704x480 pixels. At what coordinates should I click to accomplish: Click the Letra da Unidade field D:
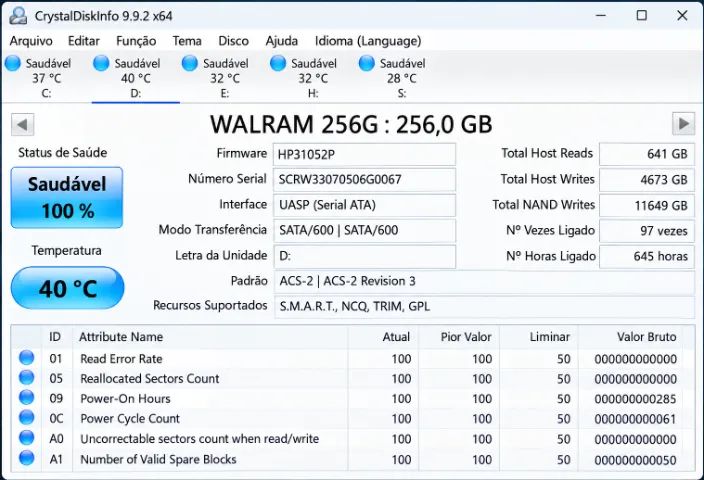pyautogui.click(x=364, y=256)
